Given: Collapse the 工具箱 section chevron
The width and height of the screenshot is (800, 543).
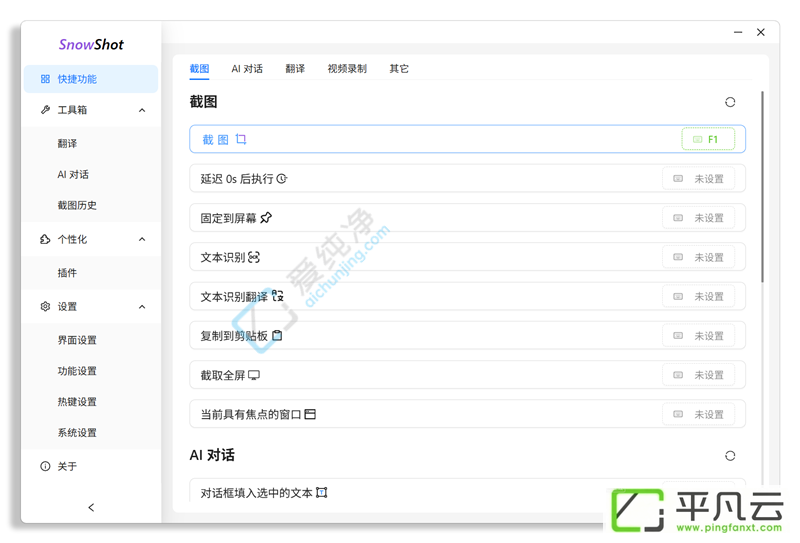Looking at the screenshot, I should [x=142, y=110].
